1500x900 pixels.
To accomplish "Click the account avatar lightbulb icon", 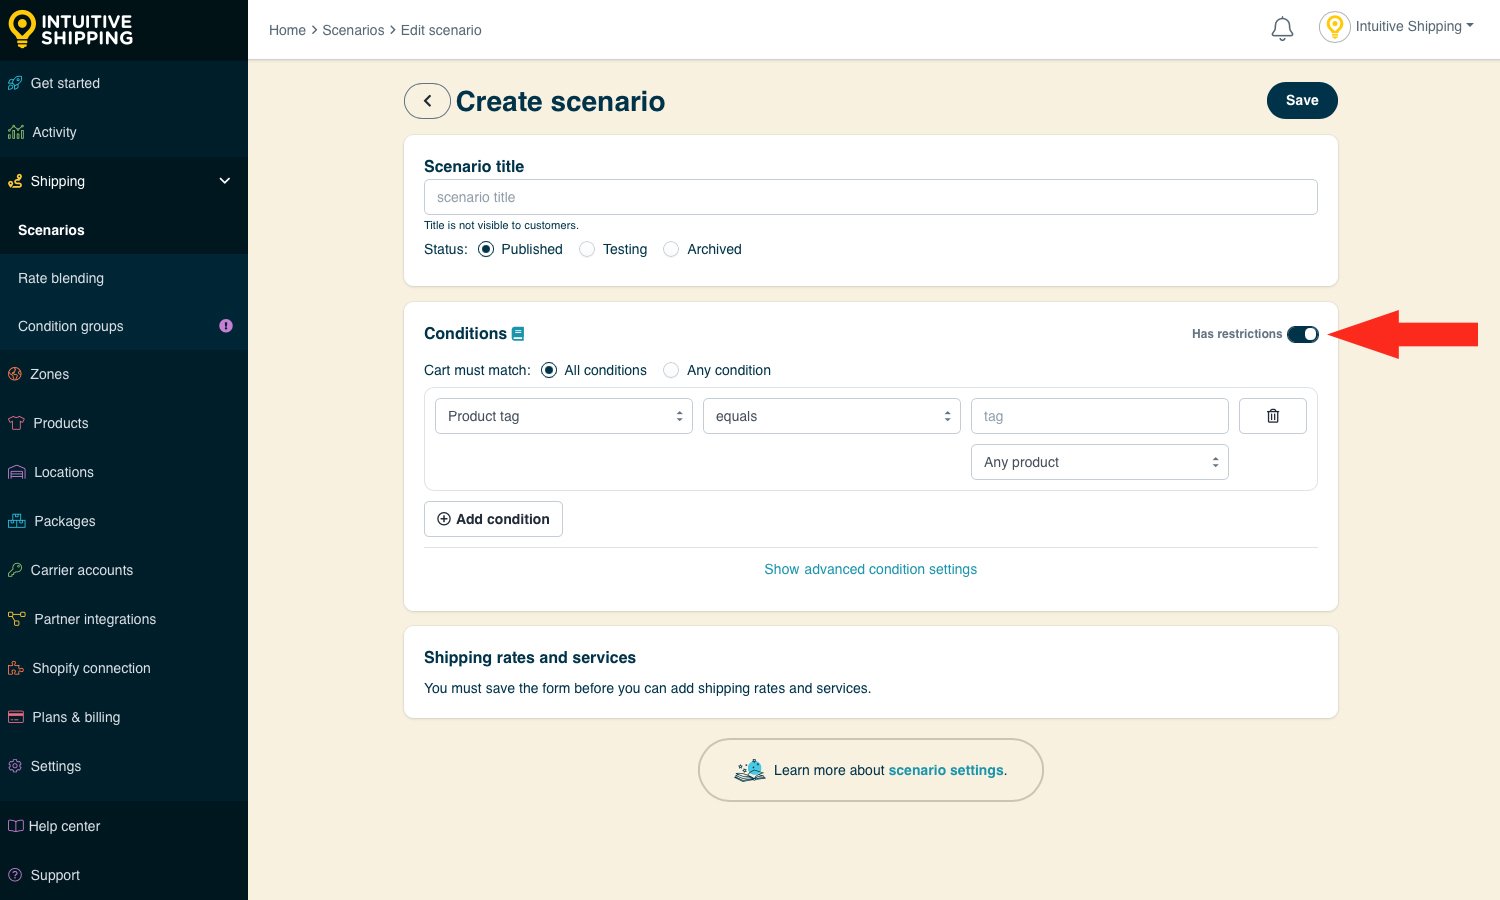I will click(x=1334, y=27).
